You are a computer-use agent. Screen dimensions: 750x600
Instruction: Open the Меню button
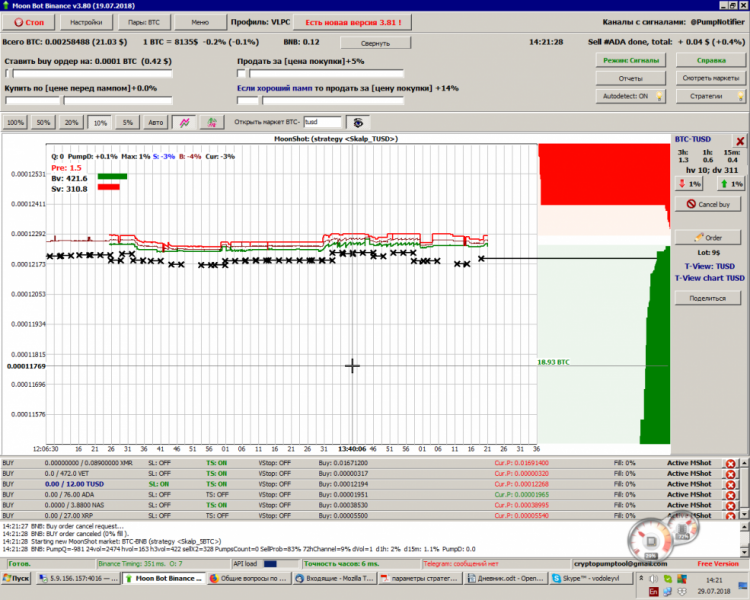(x=200, y=22)
